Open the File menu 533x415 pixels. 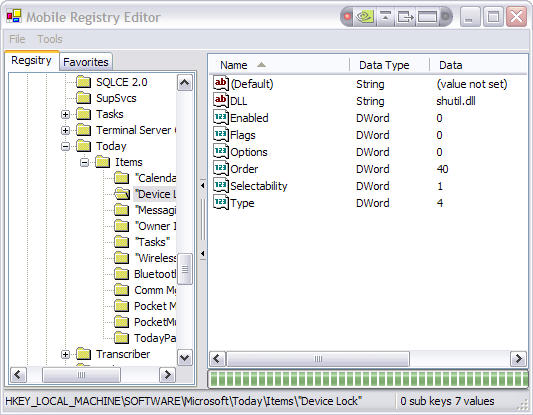[17, 39]
